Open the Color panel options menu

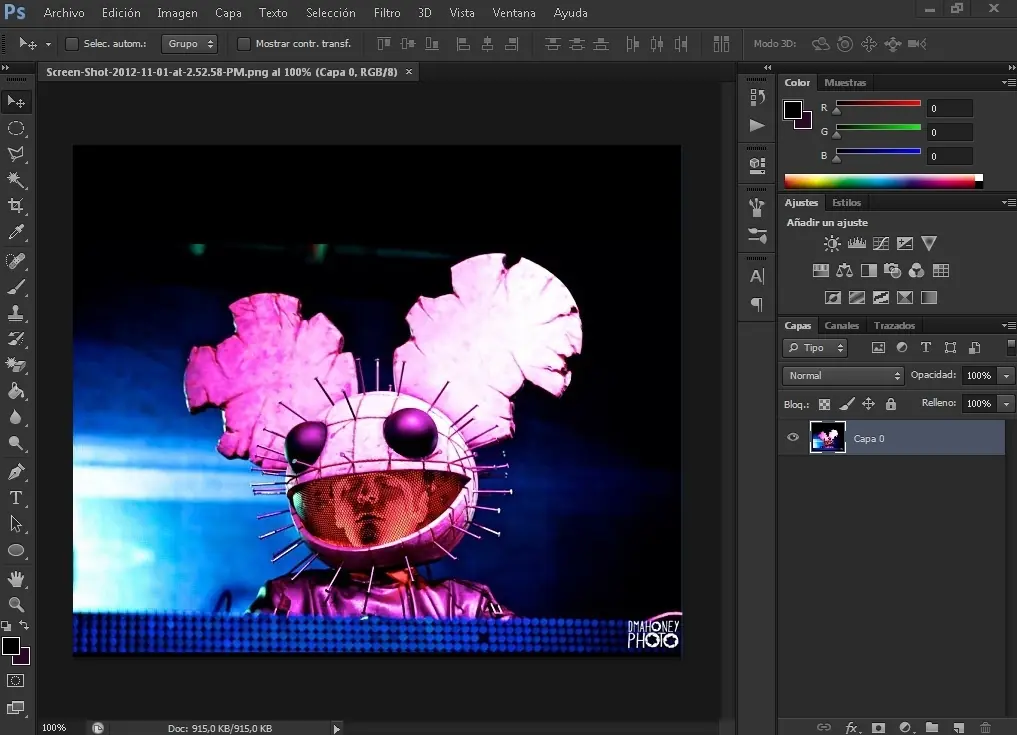click(1009, 82)
